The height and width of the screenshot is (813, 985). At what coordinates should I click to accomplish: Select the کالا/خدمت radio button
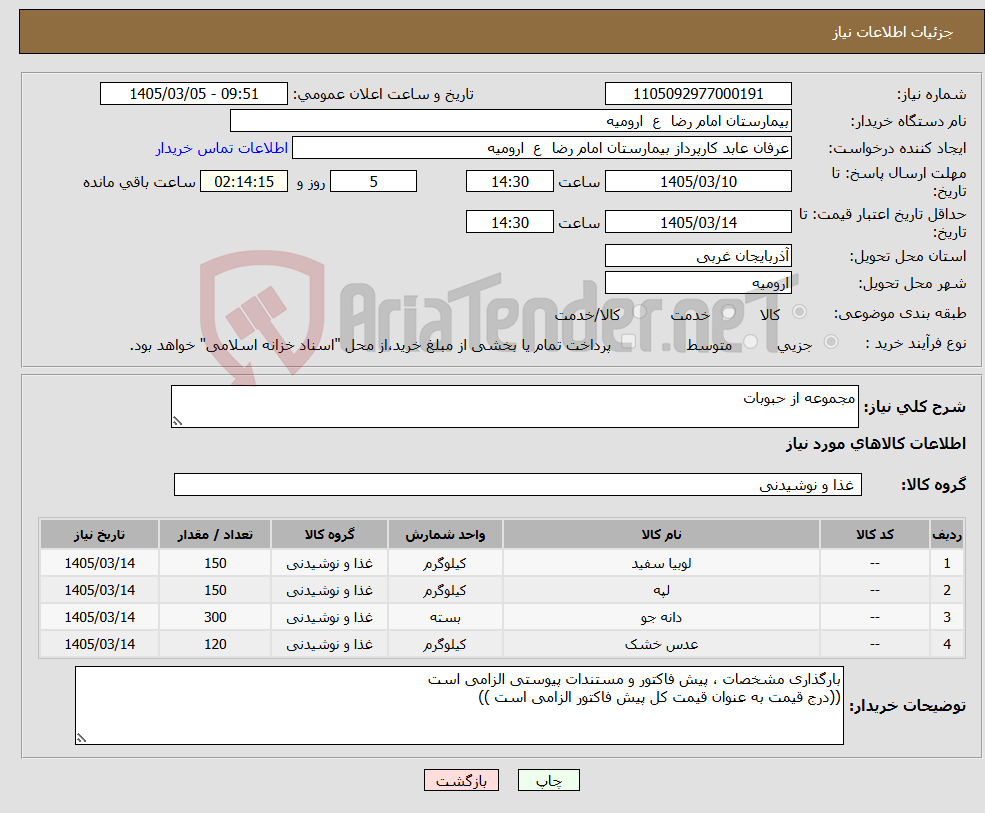point(639,312)
